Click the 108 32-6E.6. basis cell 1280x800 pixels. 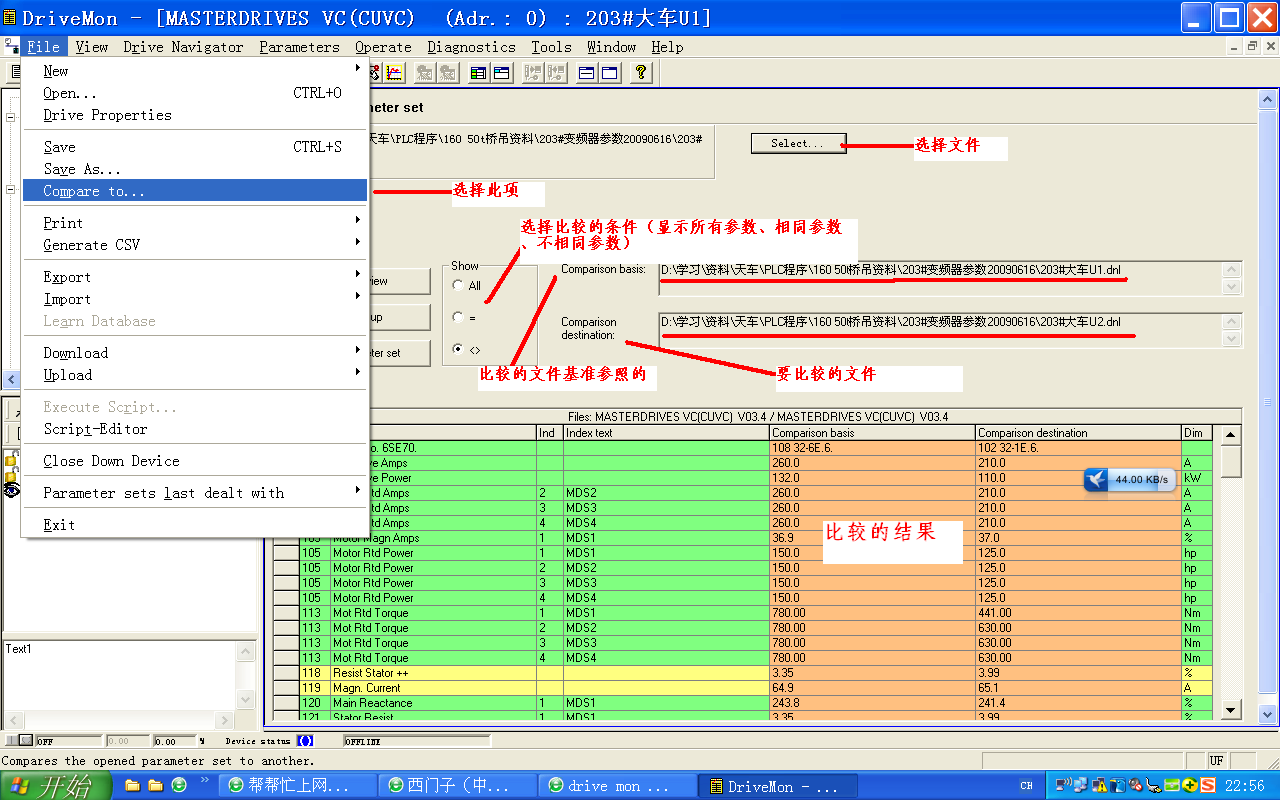pyautogui.click(x=873, y=448)
